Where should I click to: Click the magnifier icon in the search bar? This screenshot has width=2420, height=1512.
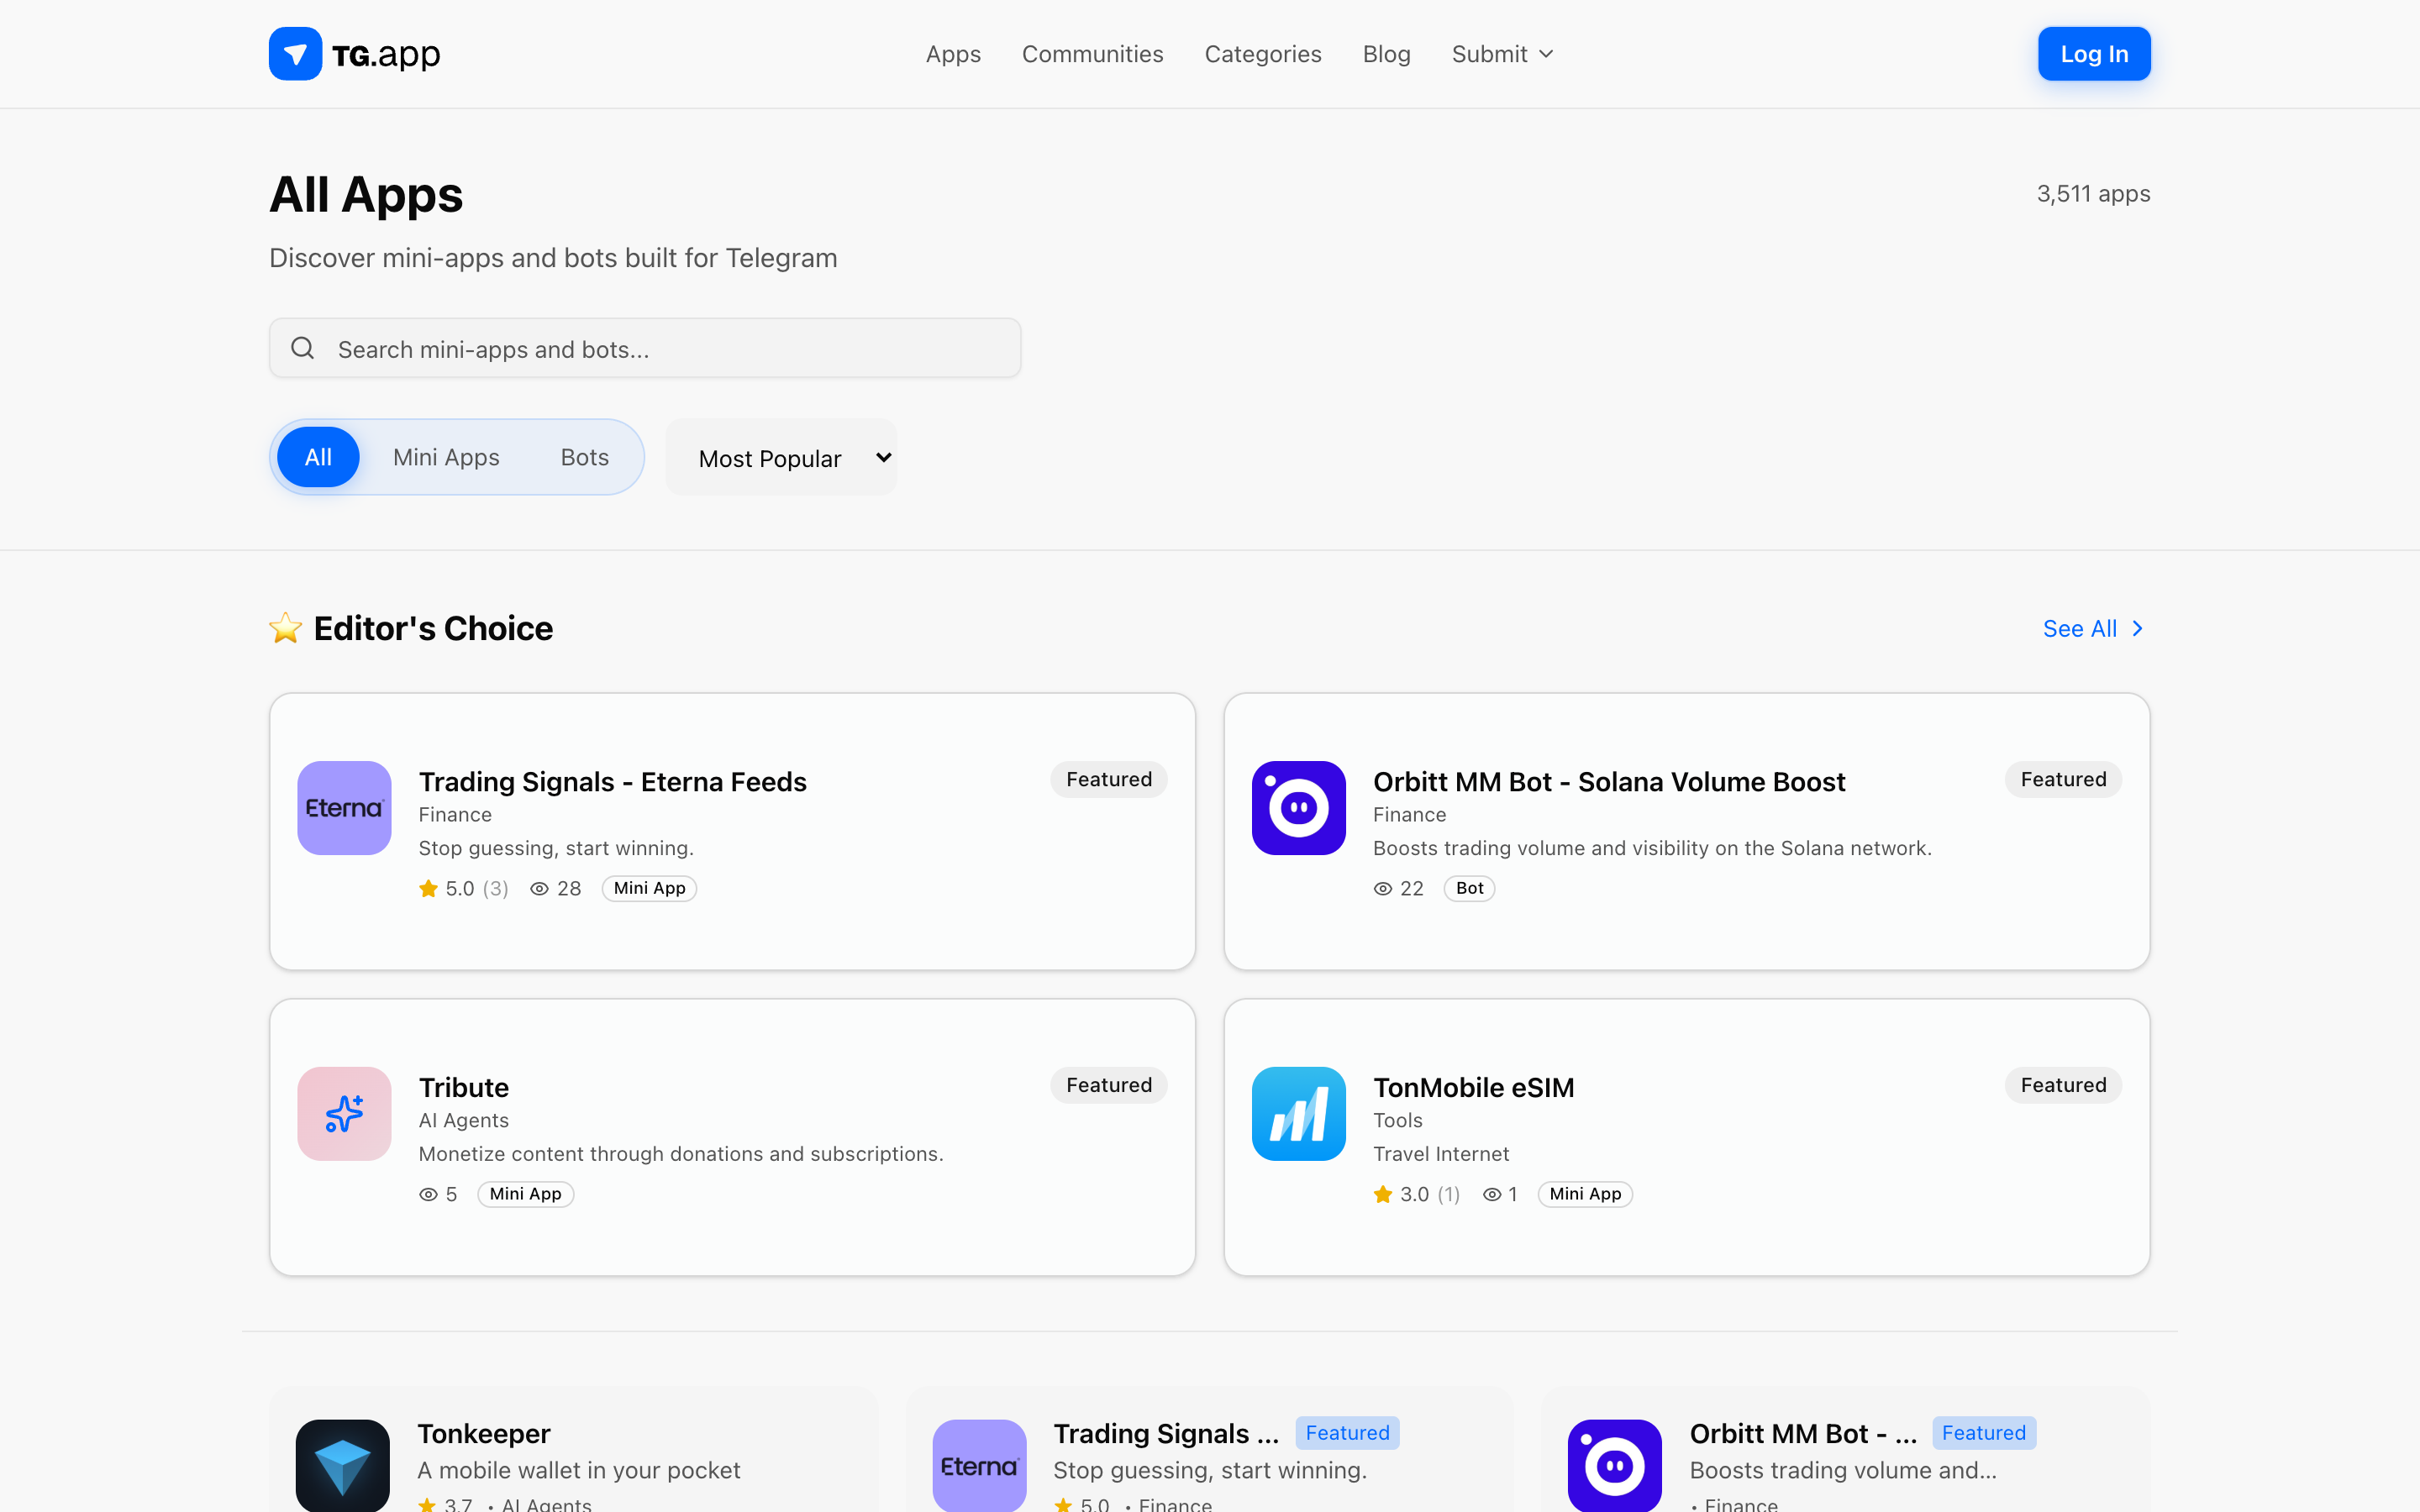[302, 348]
